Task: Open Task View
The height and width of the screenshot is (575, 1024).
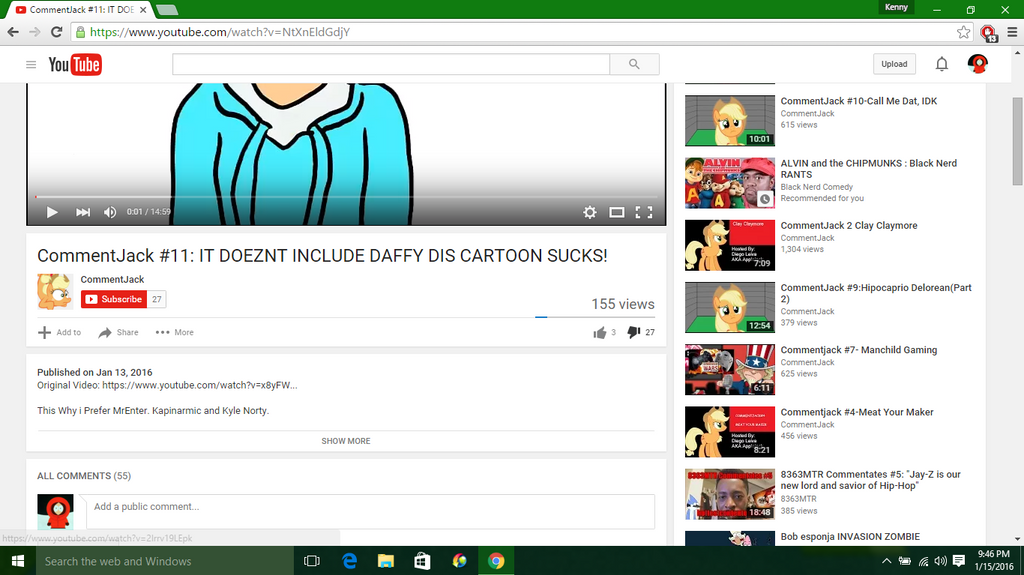Action: tap(312, 561)
